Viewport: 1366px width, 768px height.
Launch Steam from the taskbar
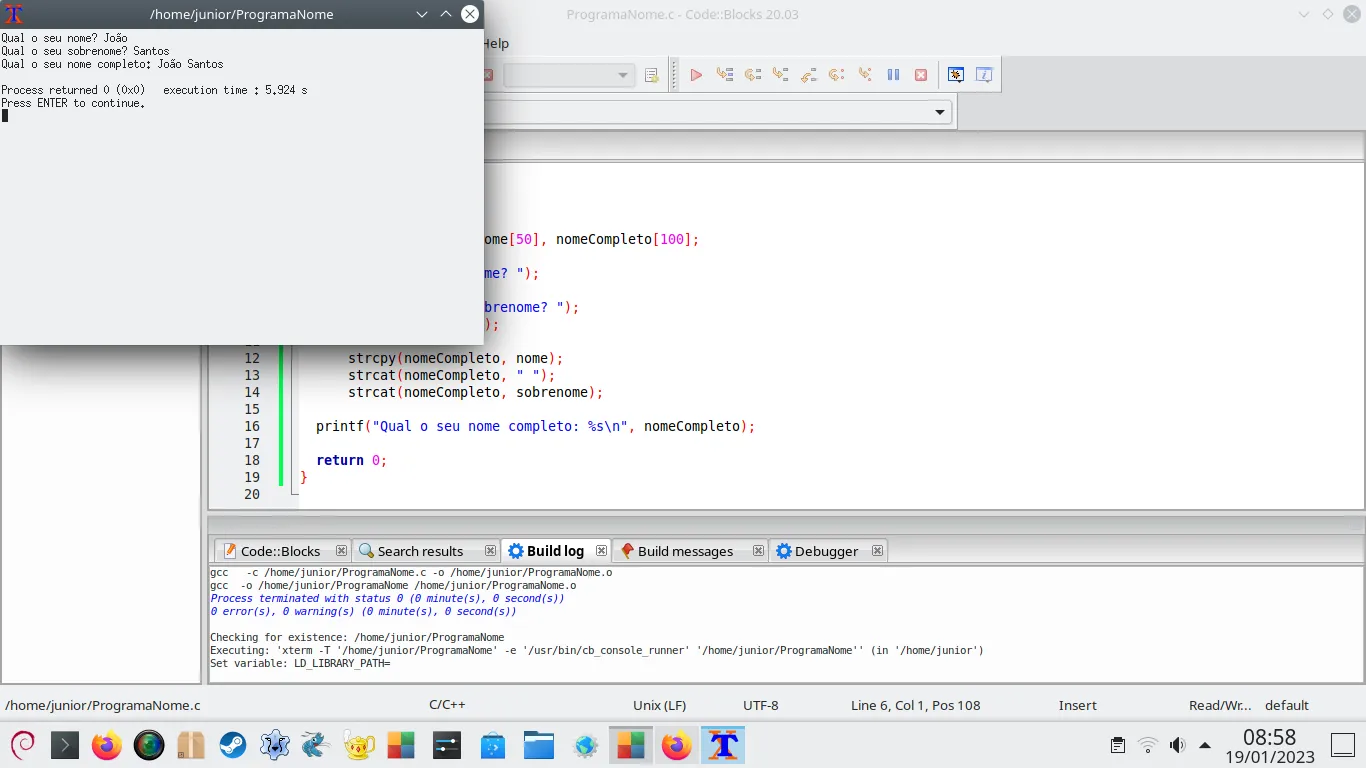coord(233,745)
